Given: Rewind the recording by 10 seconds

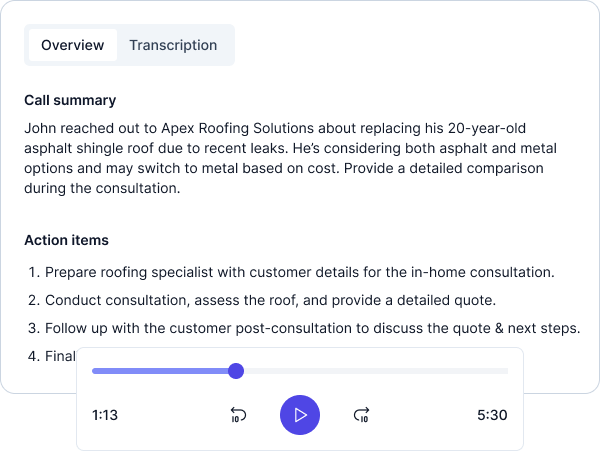Looking at the screenshot, I should coord(238,415).
